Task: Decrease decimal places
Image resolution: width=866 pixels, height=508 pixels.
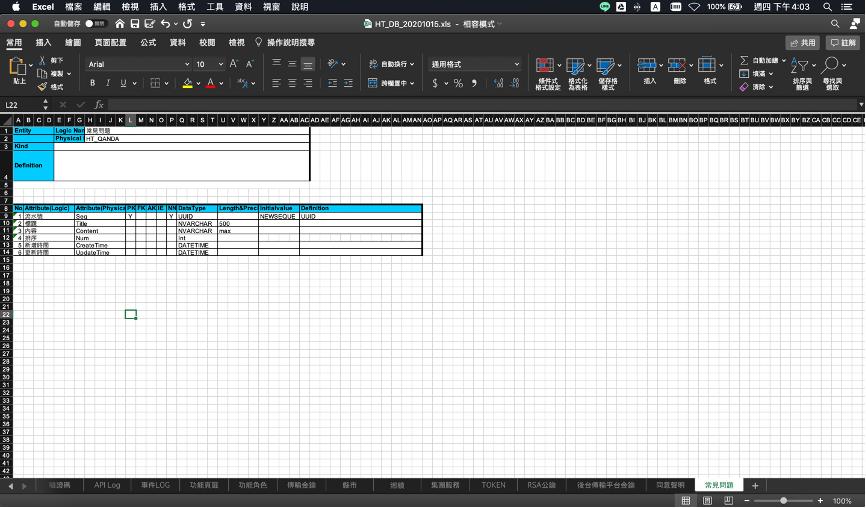Action: coord(515,83)
